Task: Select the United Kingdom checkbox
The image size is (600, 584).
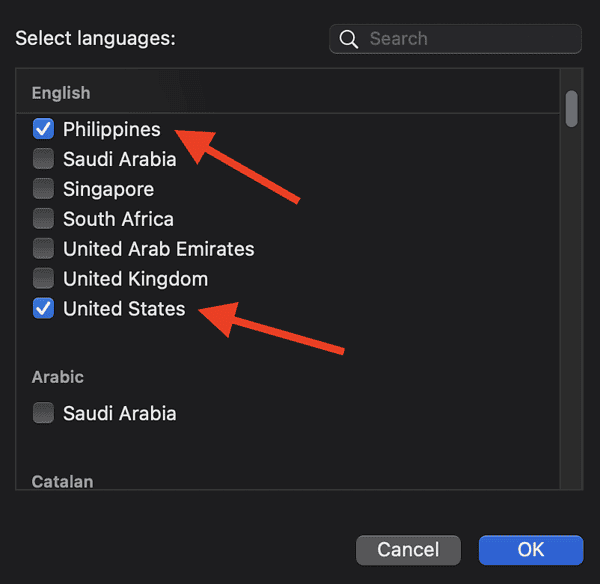Action: tap(43, 279)
